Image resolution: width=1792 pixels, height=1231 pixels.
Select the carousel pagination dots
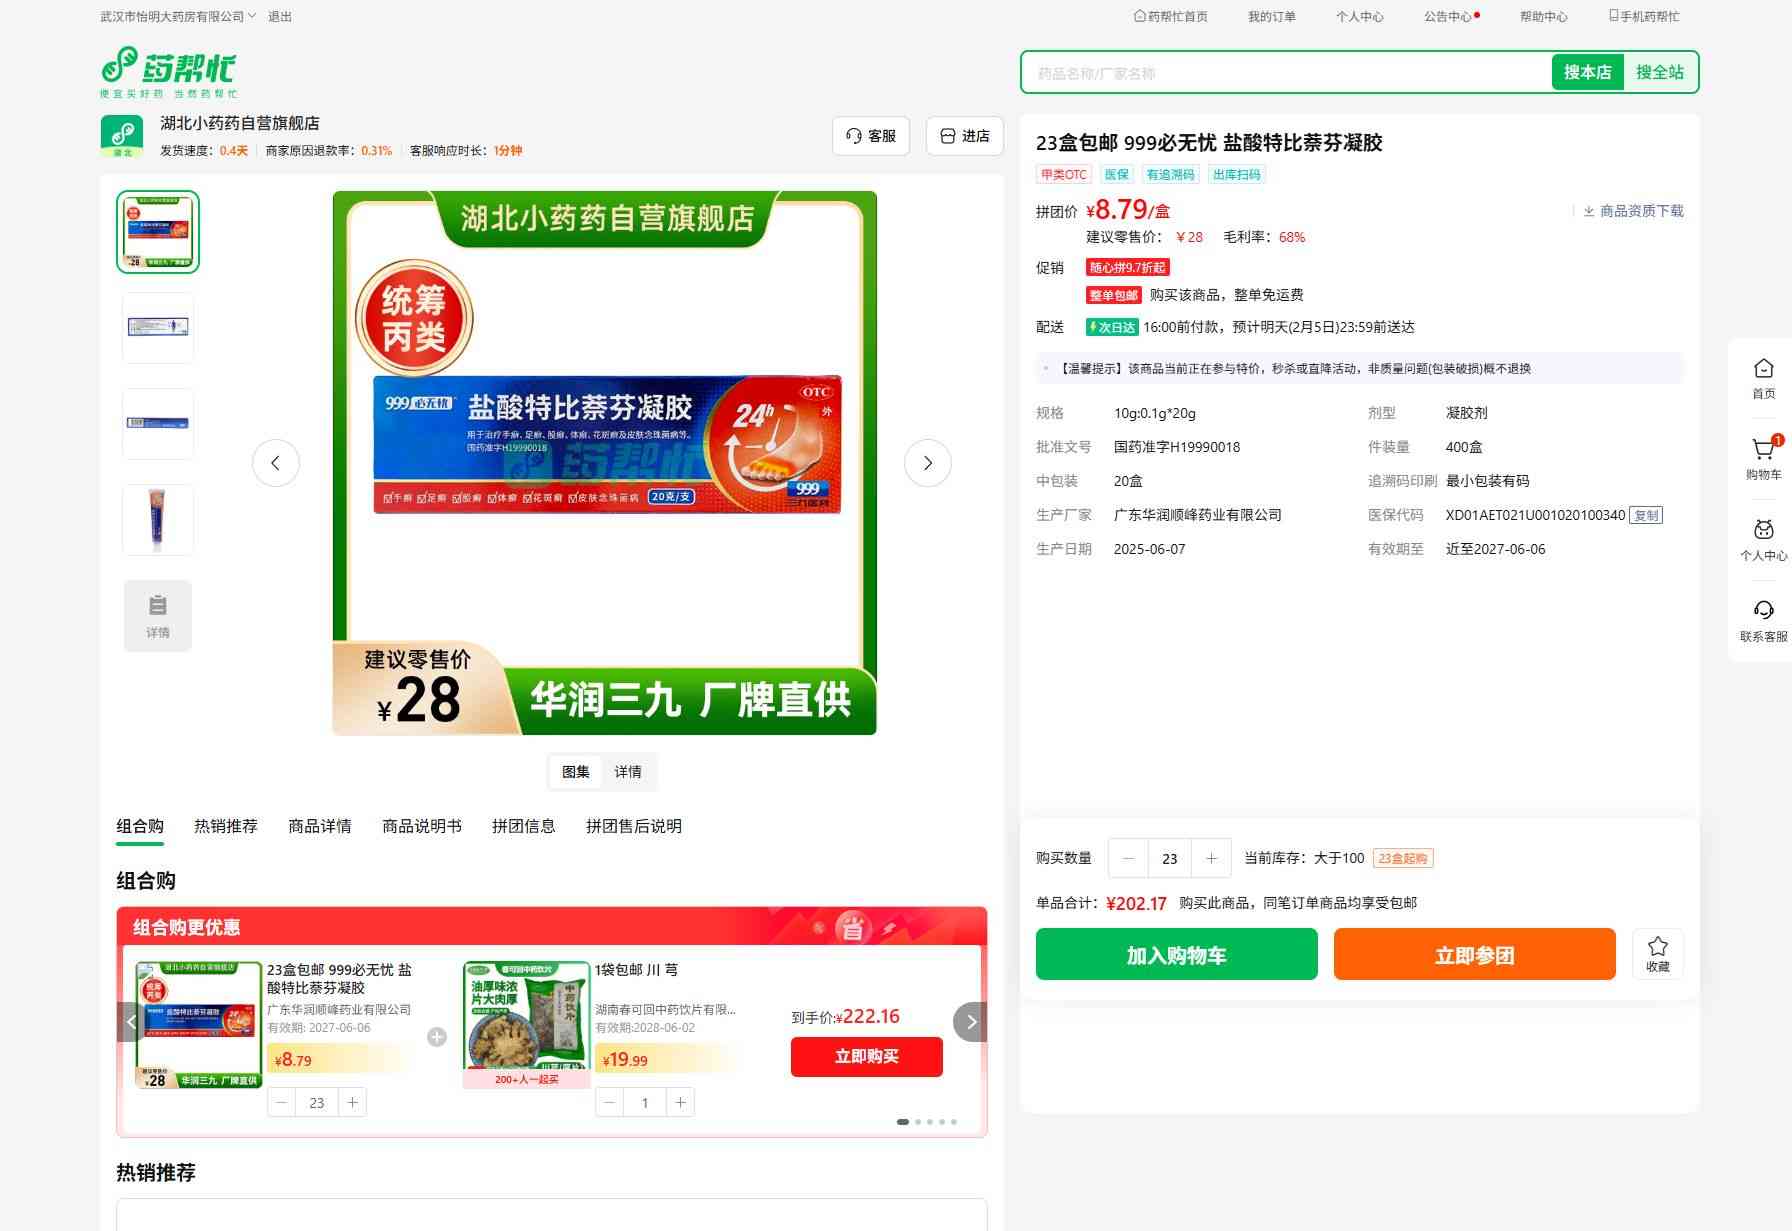point(928,1122)
